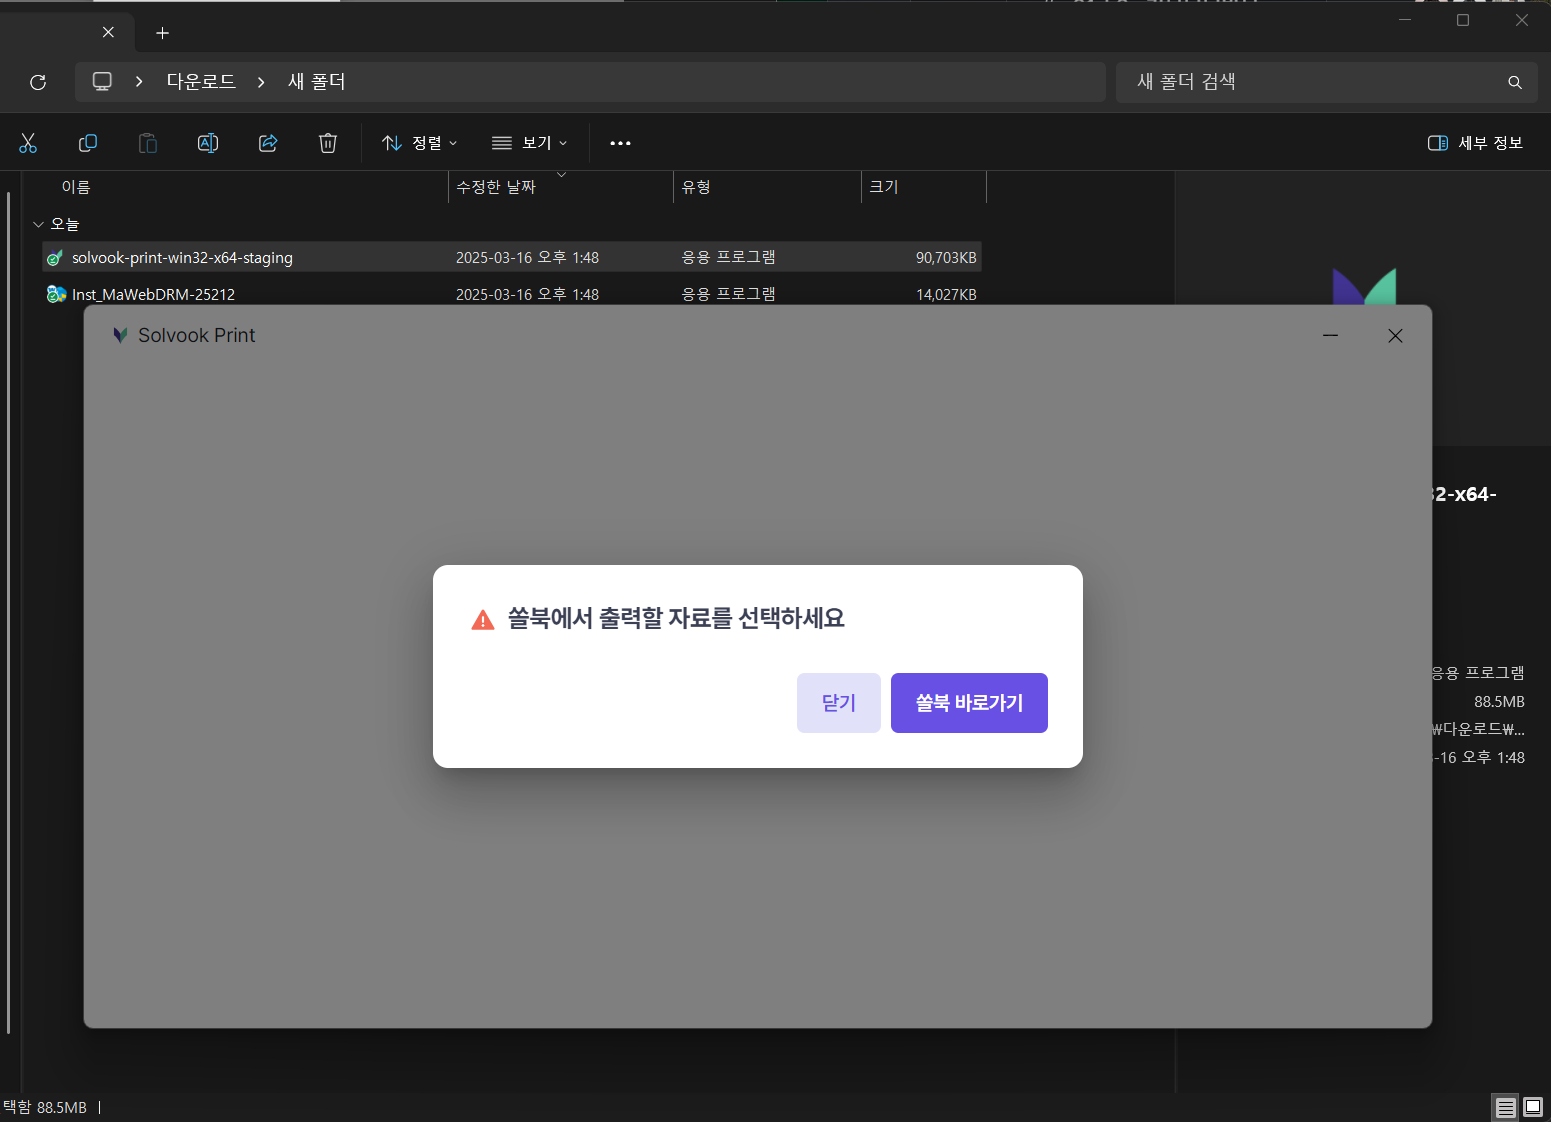
Task: Open the 정렬 sort dropdown
Action: point(420,143)
